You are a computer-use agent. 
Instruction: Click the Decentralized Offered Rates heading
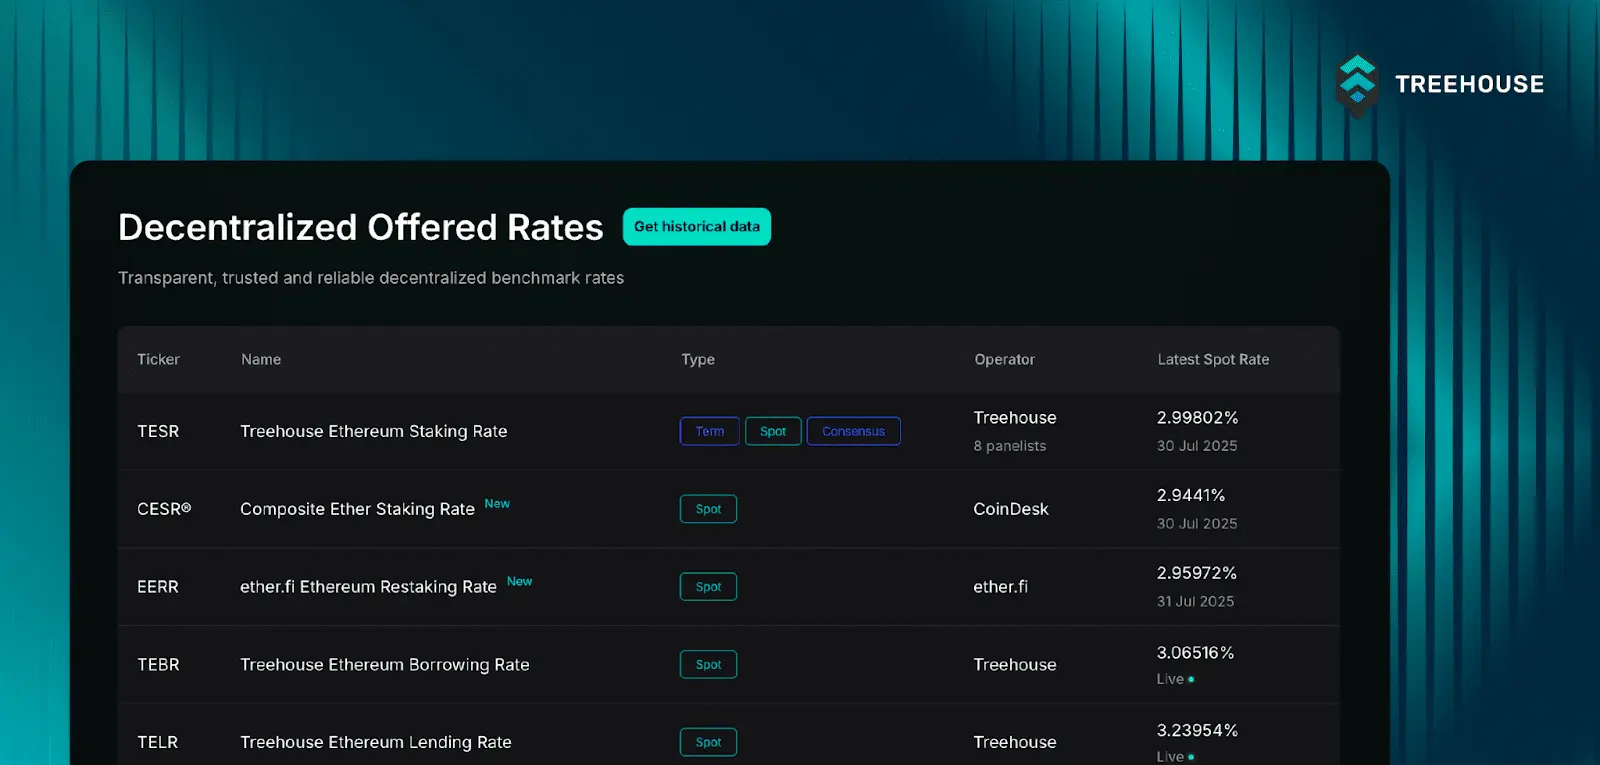pyautogui.click(x=361, y=228)
